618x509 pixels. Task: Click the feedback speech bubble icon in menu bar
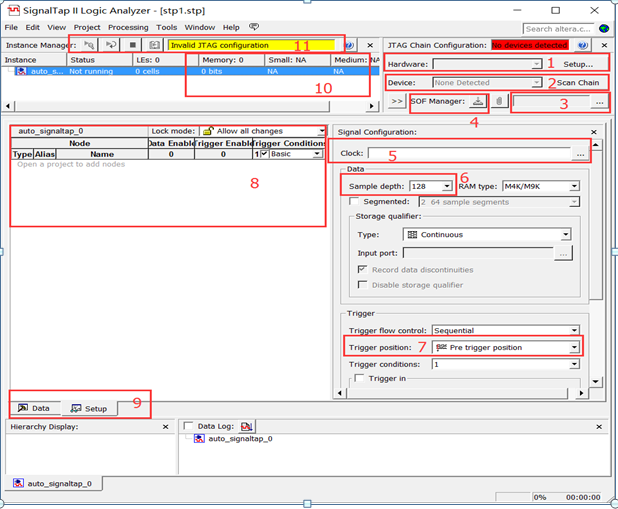pos(254,27)
